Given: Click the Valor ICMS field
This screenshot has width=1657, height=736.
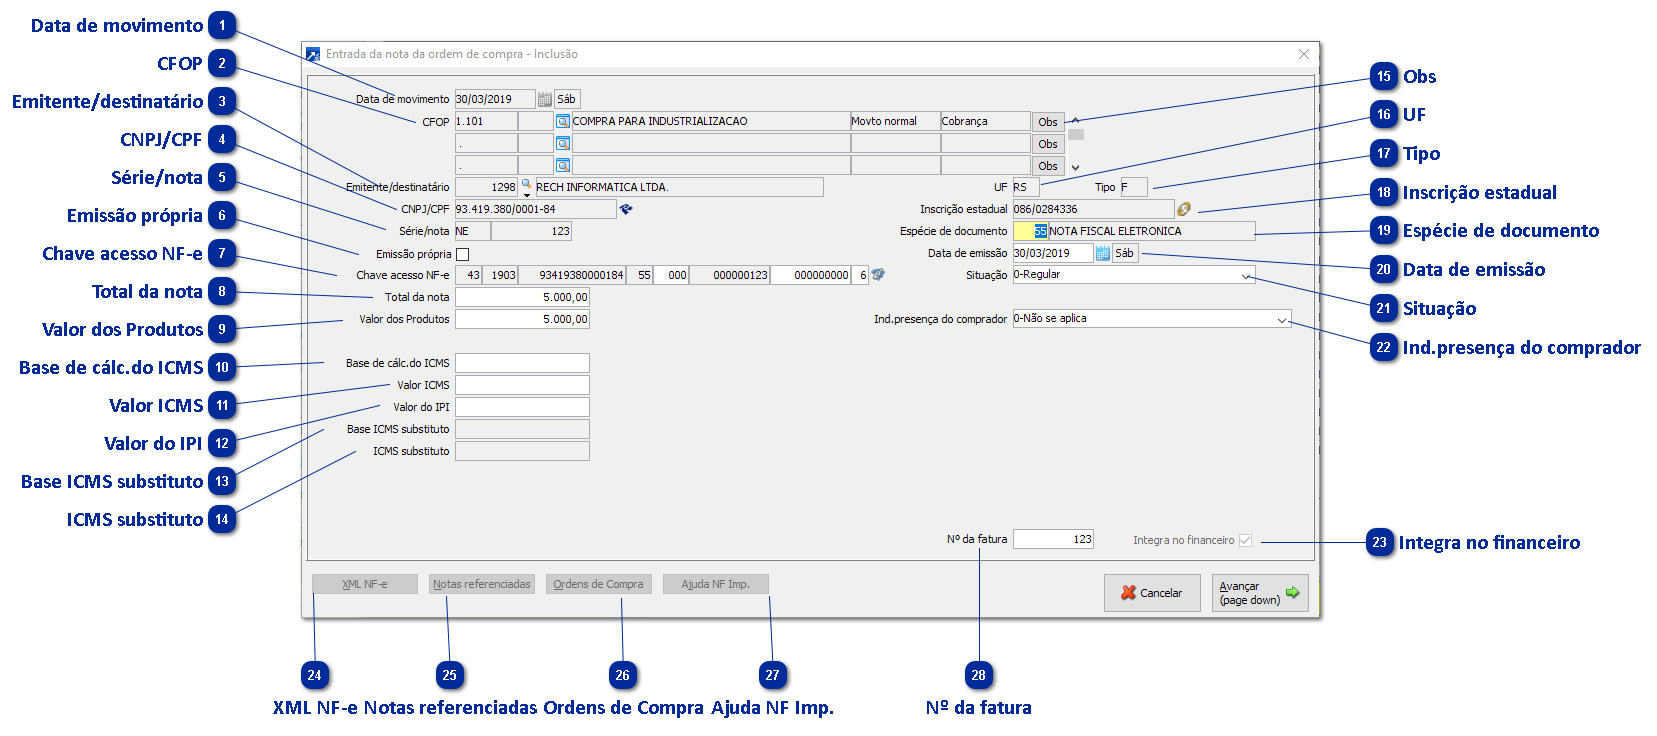Looking at the screenshot, I should (522, 385).
